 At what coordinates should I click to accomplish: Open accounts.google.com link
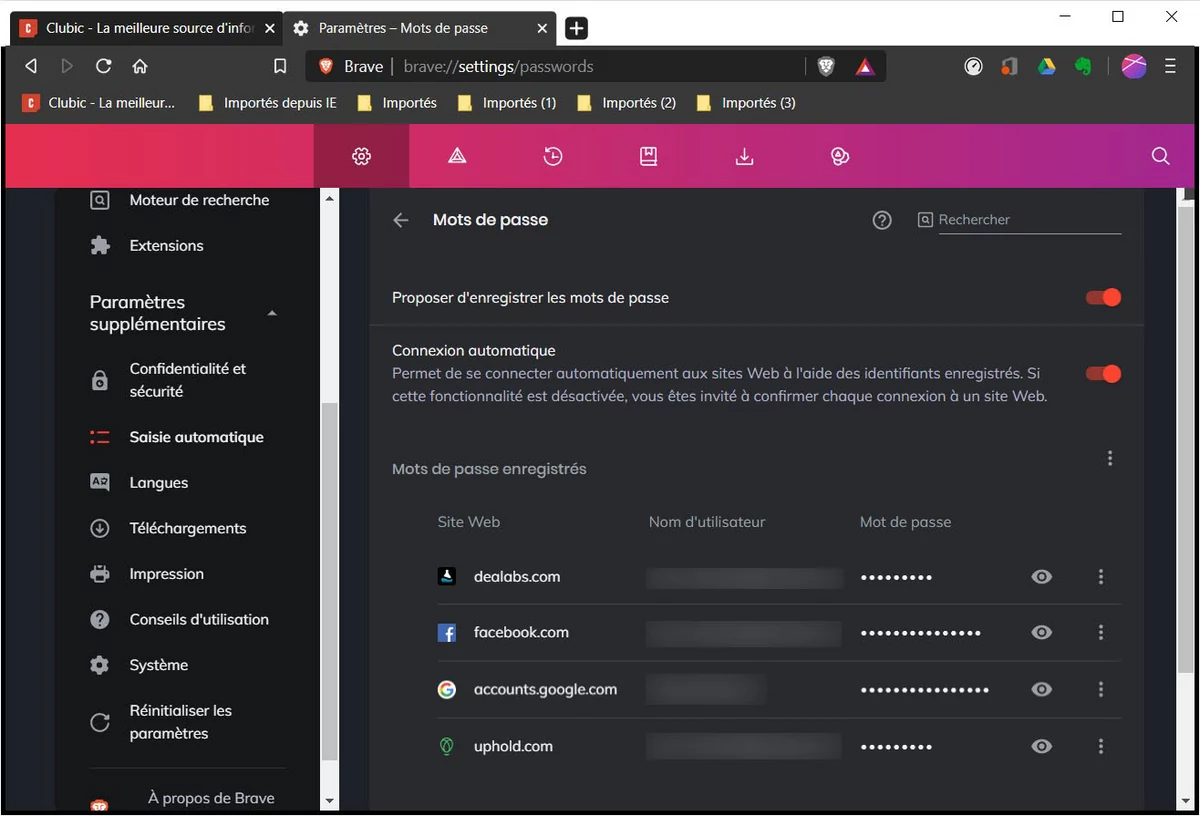pyautogui.click(x=545, y=689)
